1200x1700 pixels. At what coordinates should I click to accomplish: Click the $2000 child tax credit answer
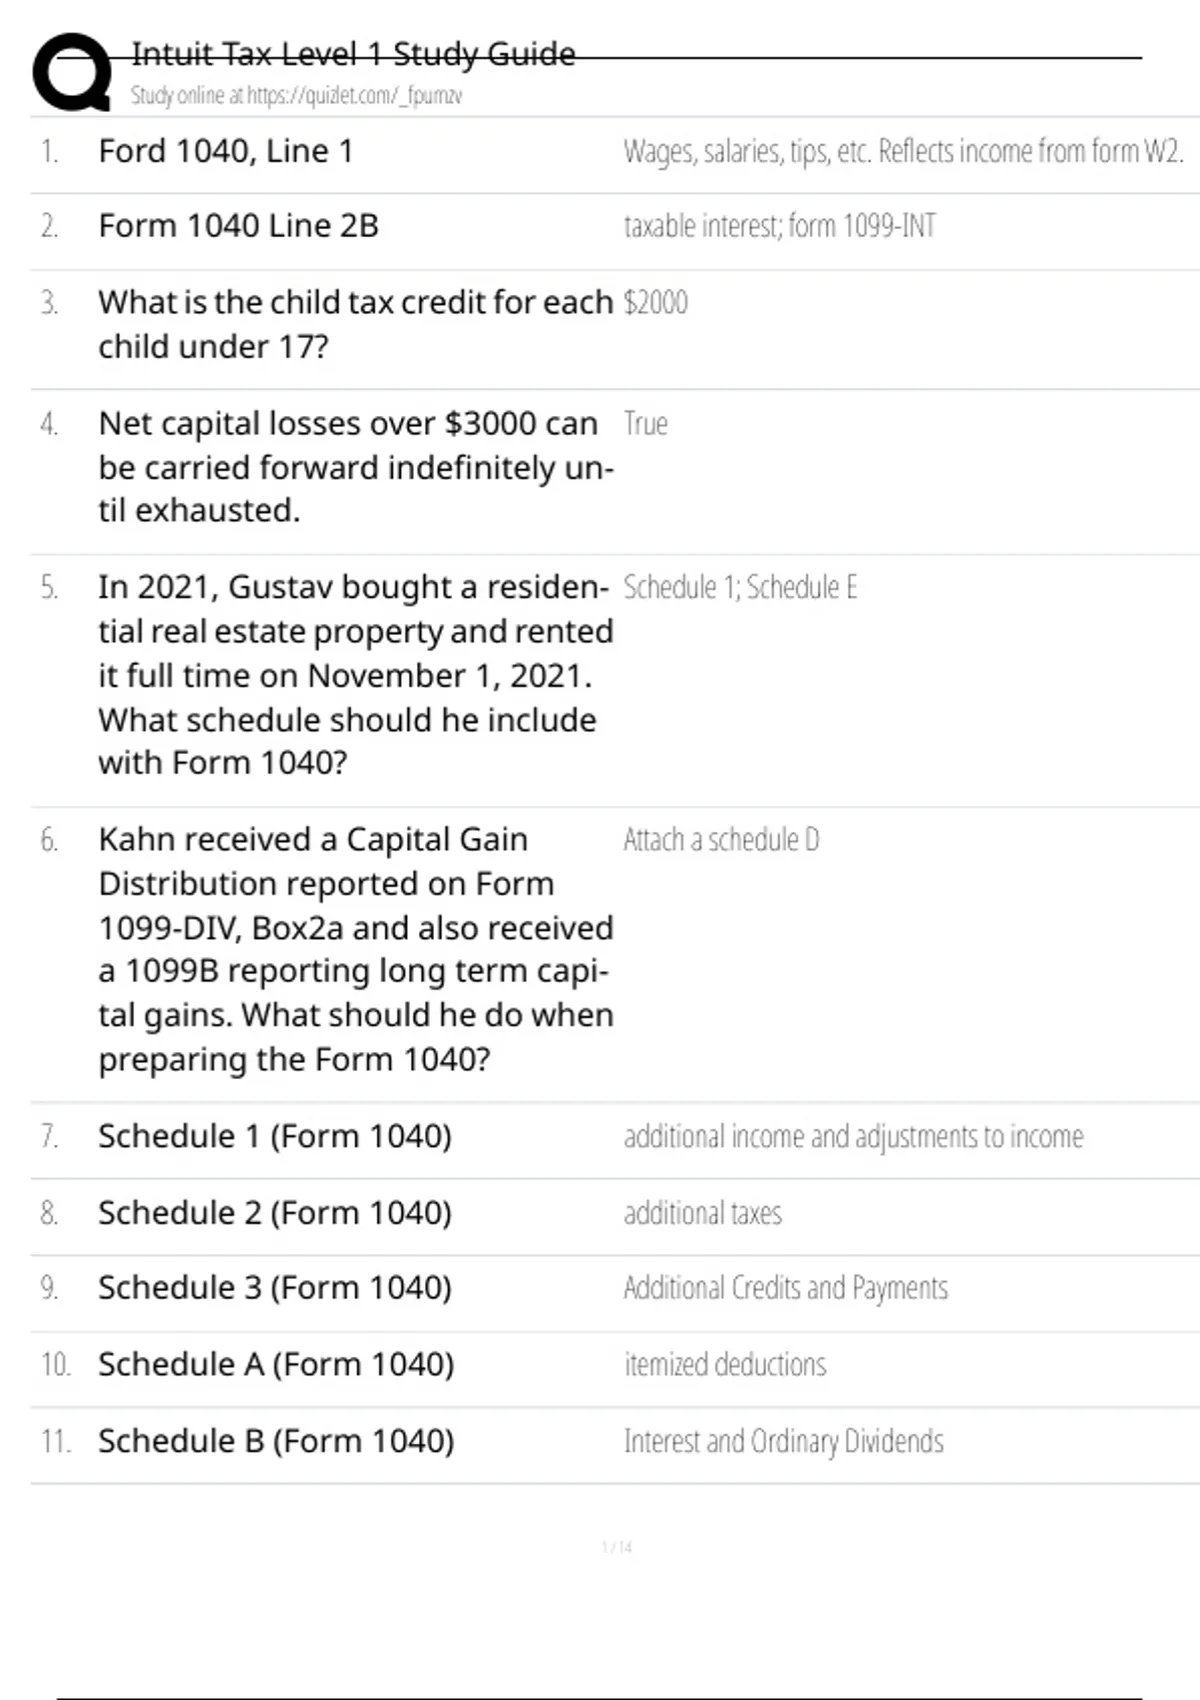pos(655,303)
